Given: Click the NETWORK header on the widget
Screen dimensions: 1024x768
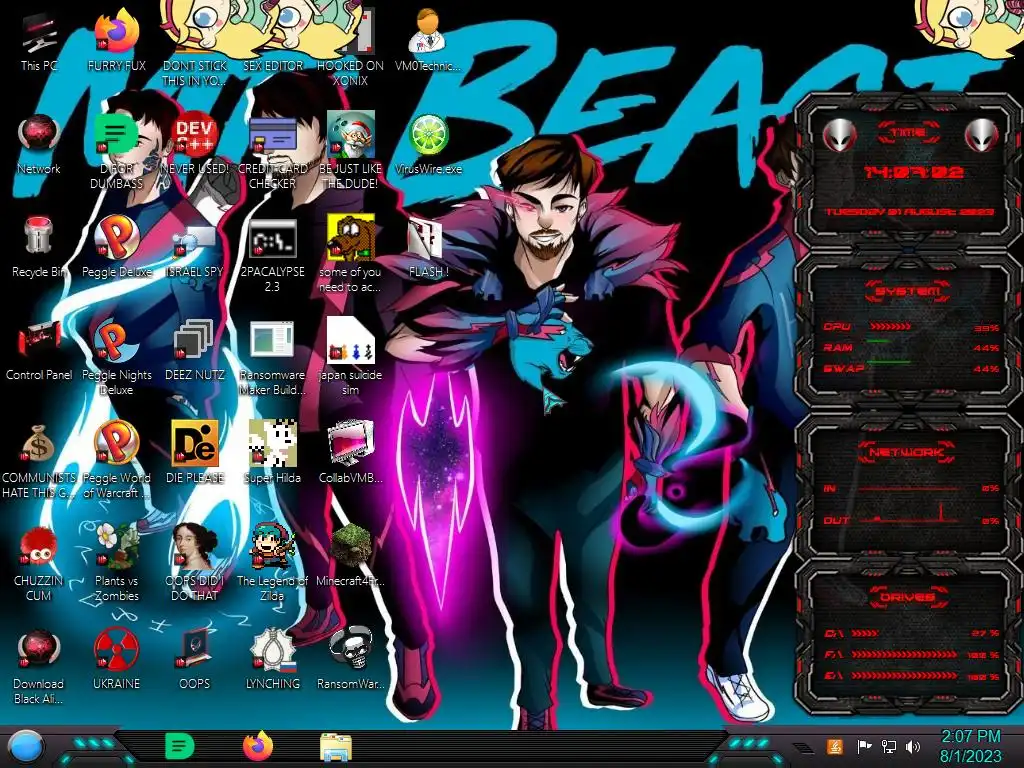Looking at the screenshot, I should click(907, 451).
